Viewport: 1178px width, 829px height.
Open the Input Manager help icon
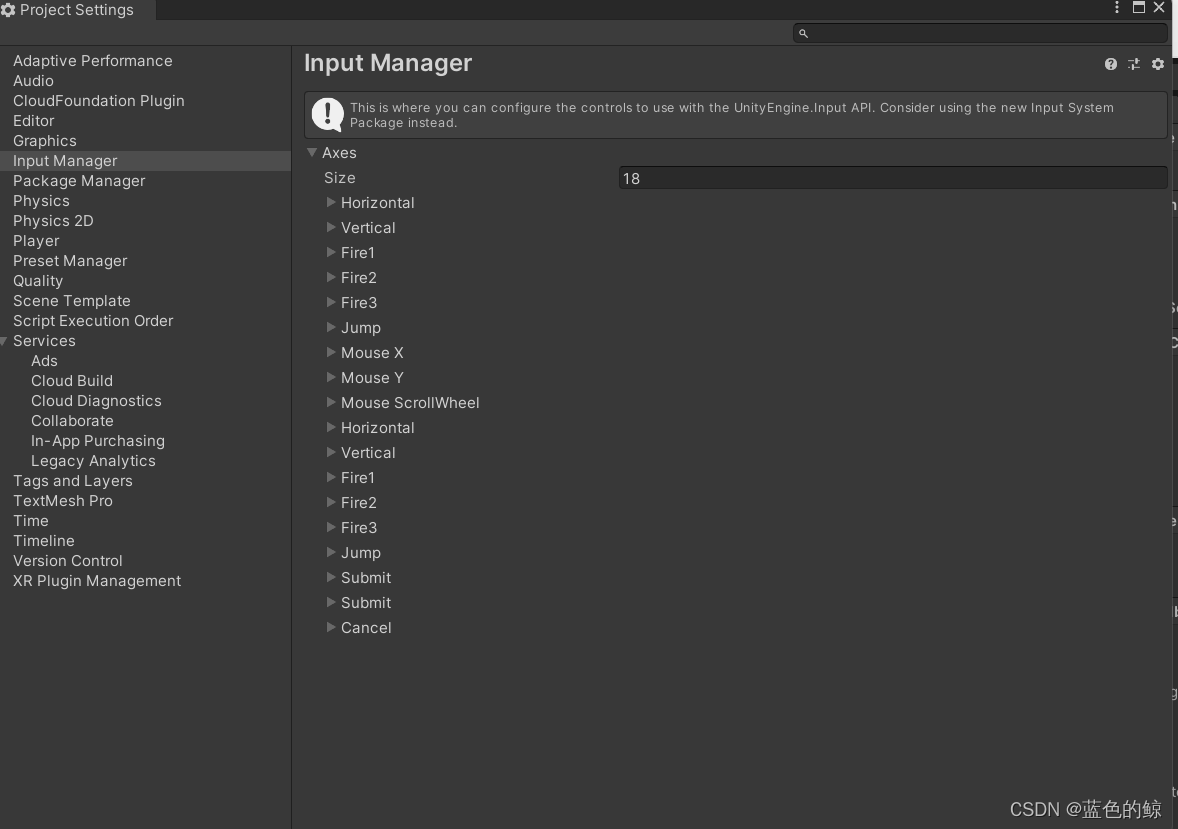click(x=1110, y=63)
